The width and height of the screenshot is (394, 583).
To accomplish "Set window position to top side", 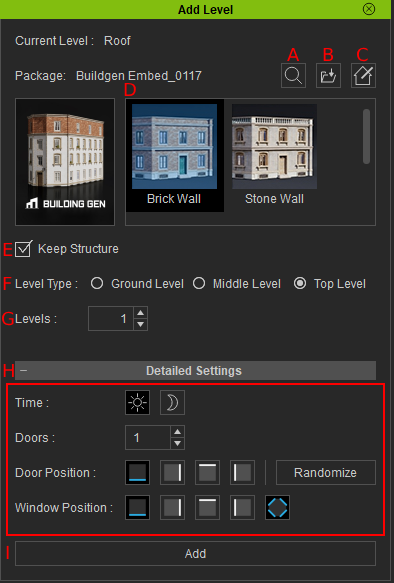I will (207, 507).
